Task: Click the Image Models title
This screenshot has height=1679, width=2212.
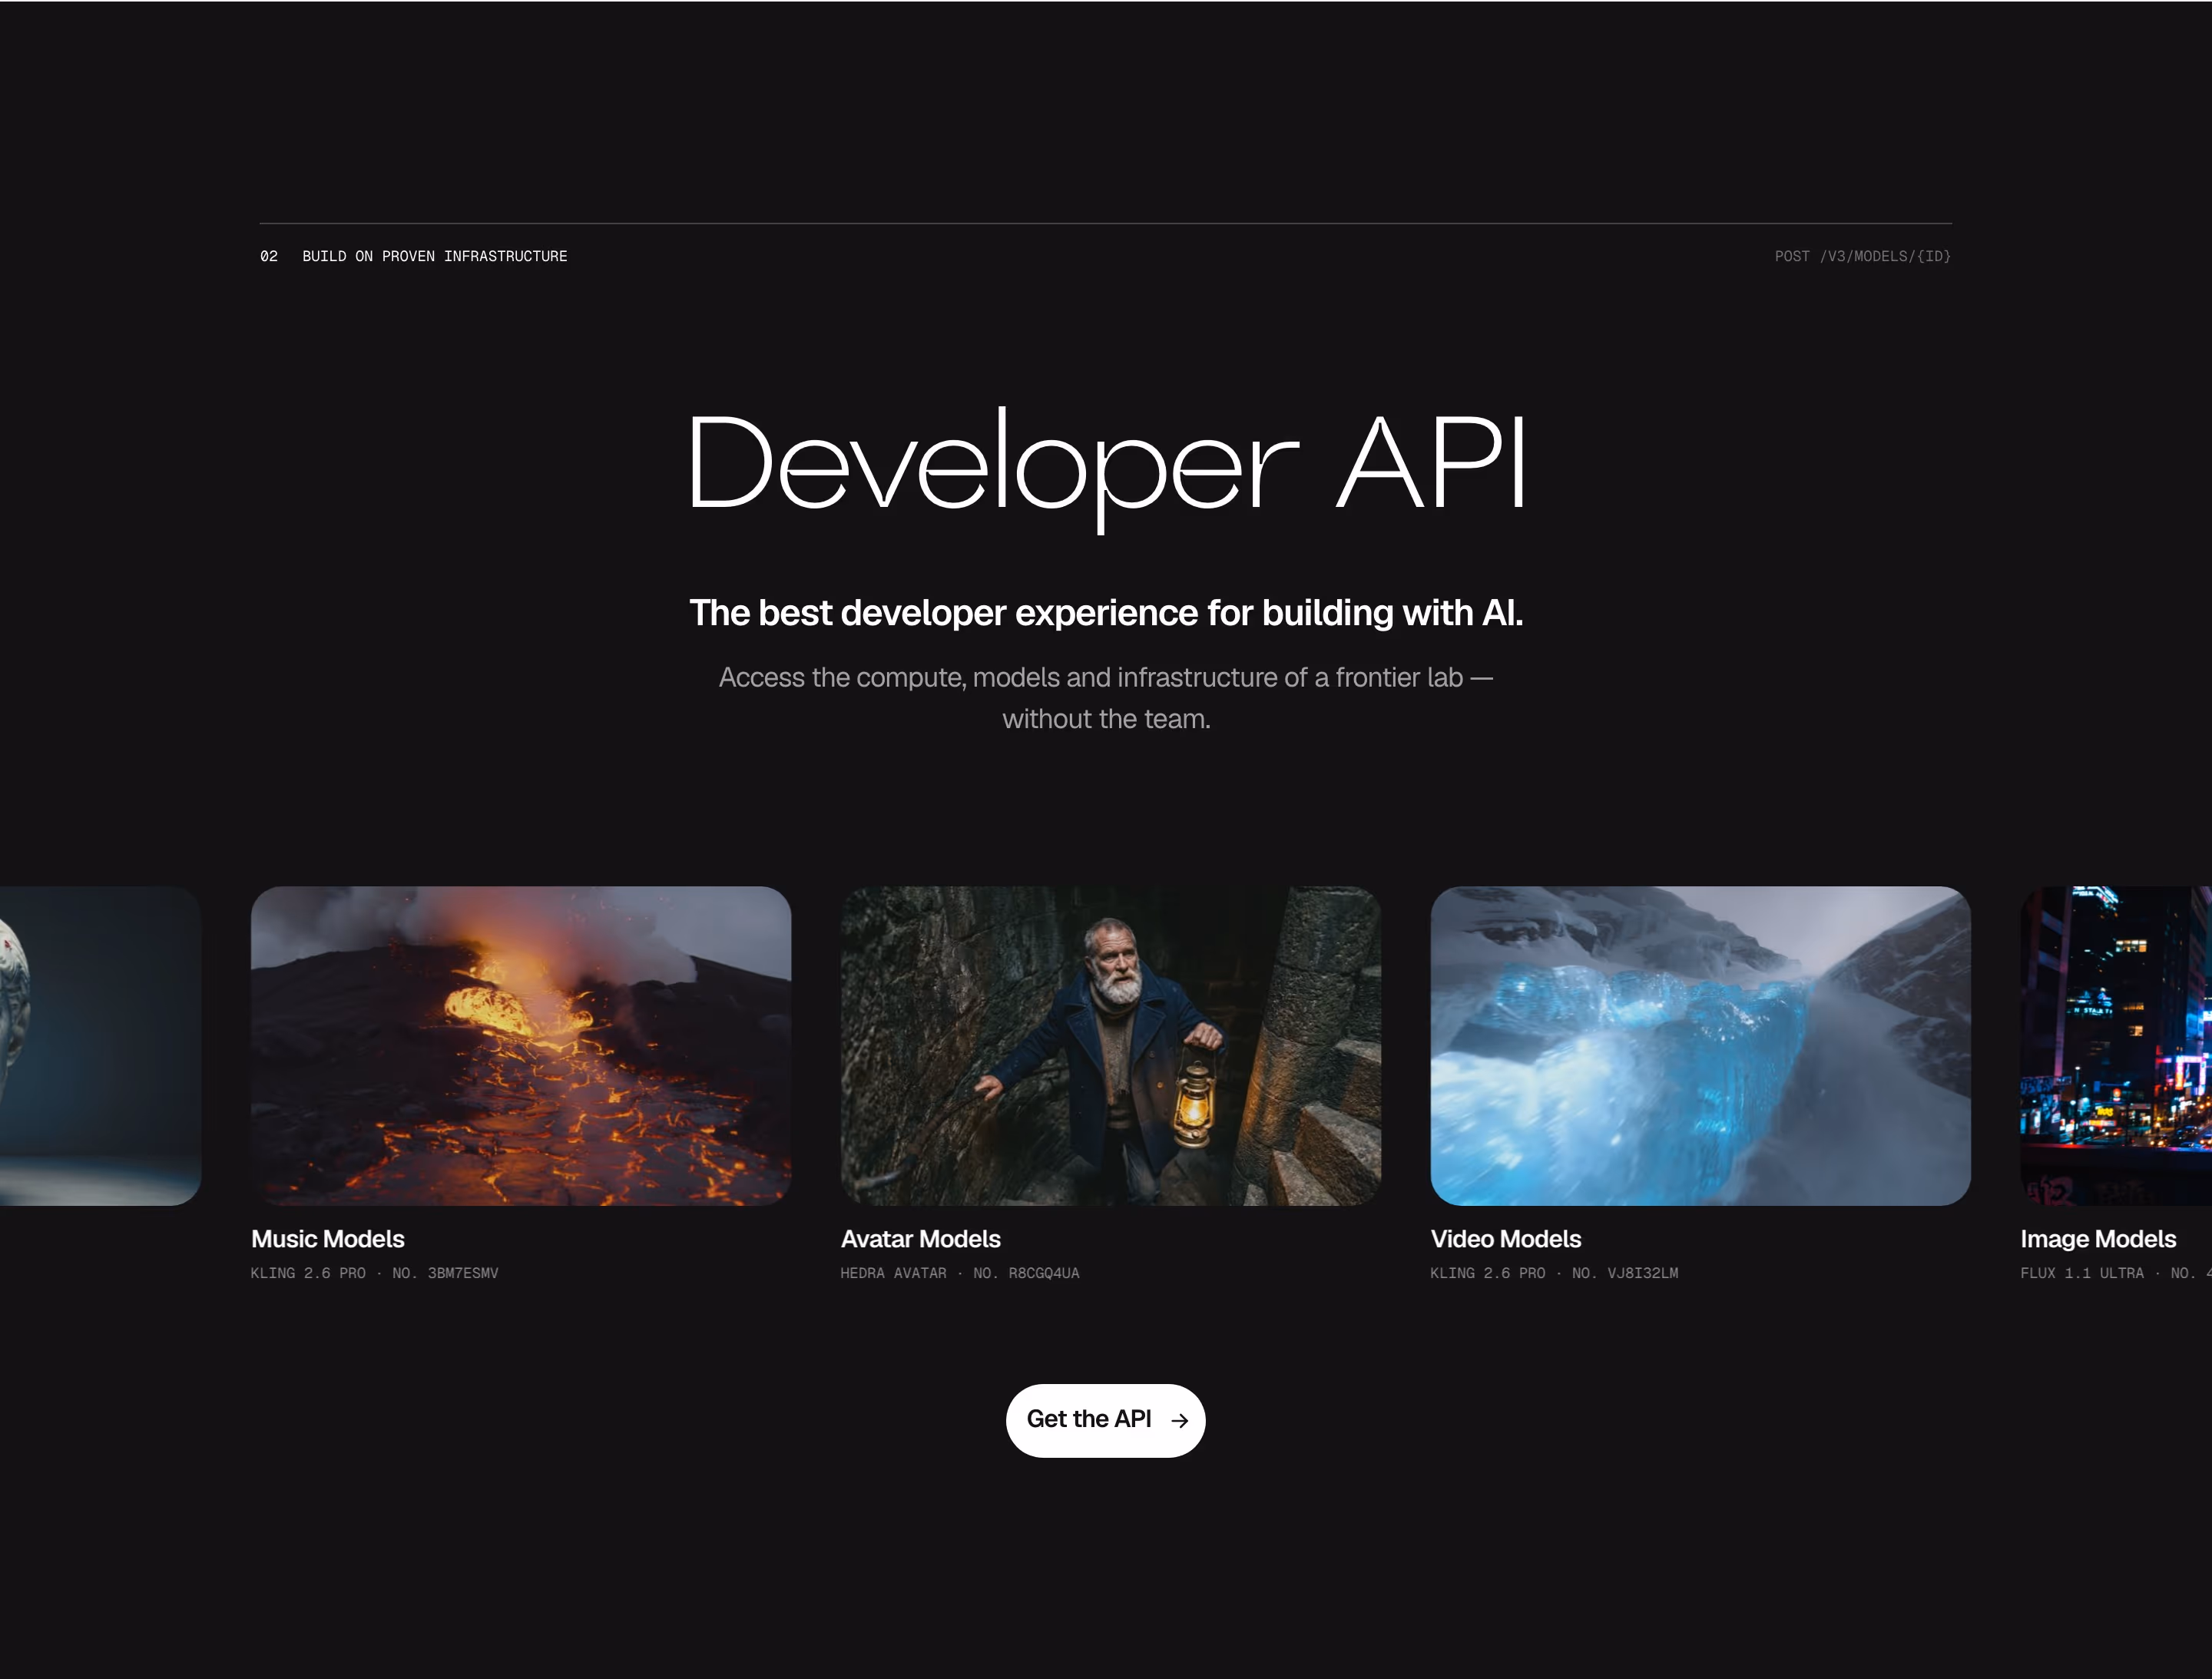Action: pyautogui.click(x=2098, y=1239)
